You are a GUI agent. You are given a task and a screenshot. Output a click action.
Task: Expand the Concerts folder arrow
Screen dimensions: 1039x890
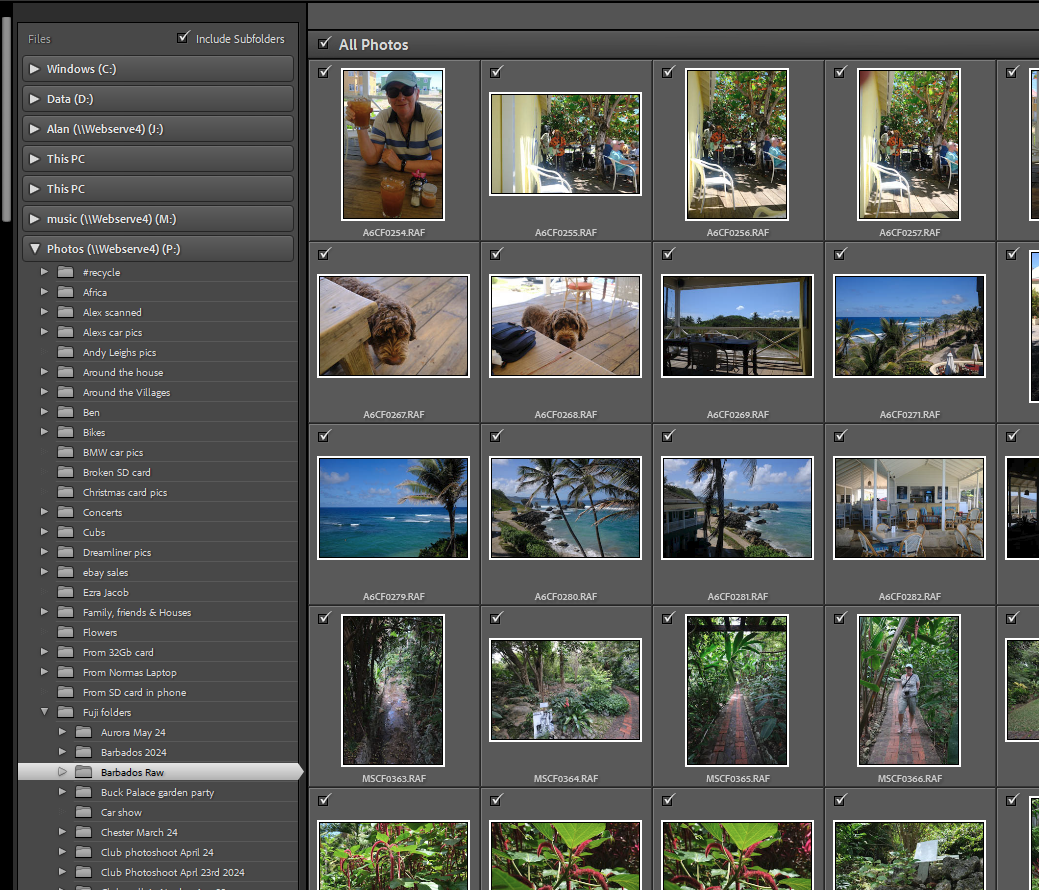[44, 512]
